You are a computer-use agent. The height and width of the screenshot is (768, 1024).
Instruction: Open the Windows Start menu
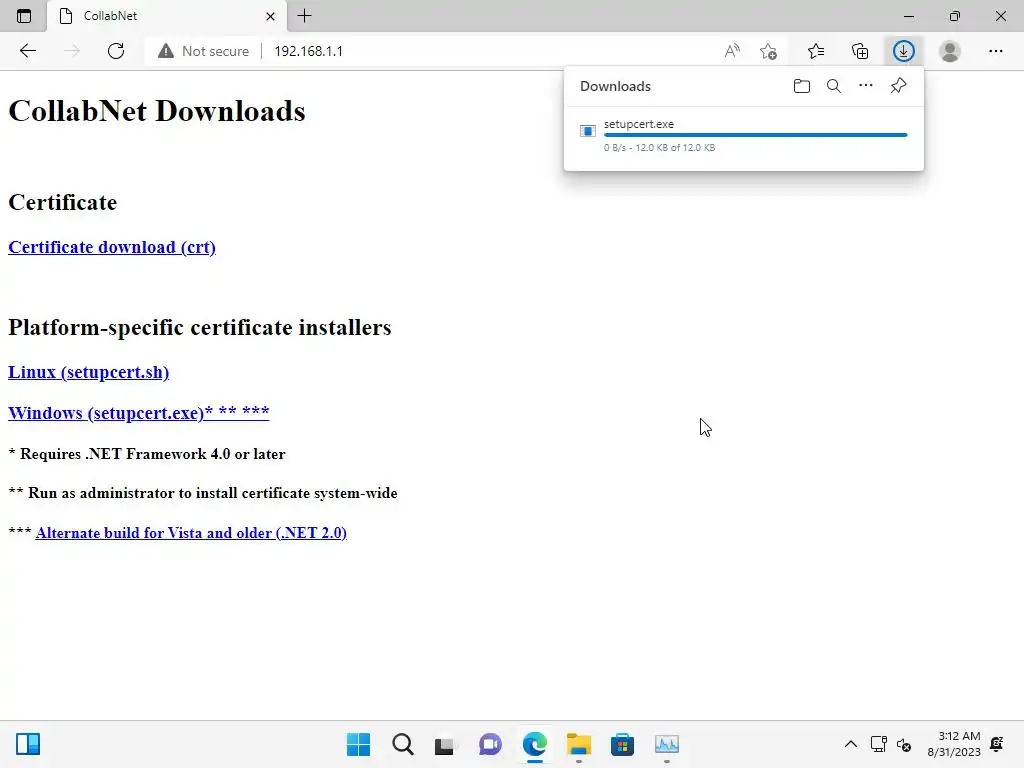(359, 744)
